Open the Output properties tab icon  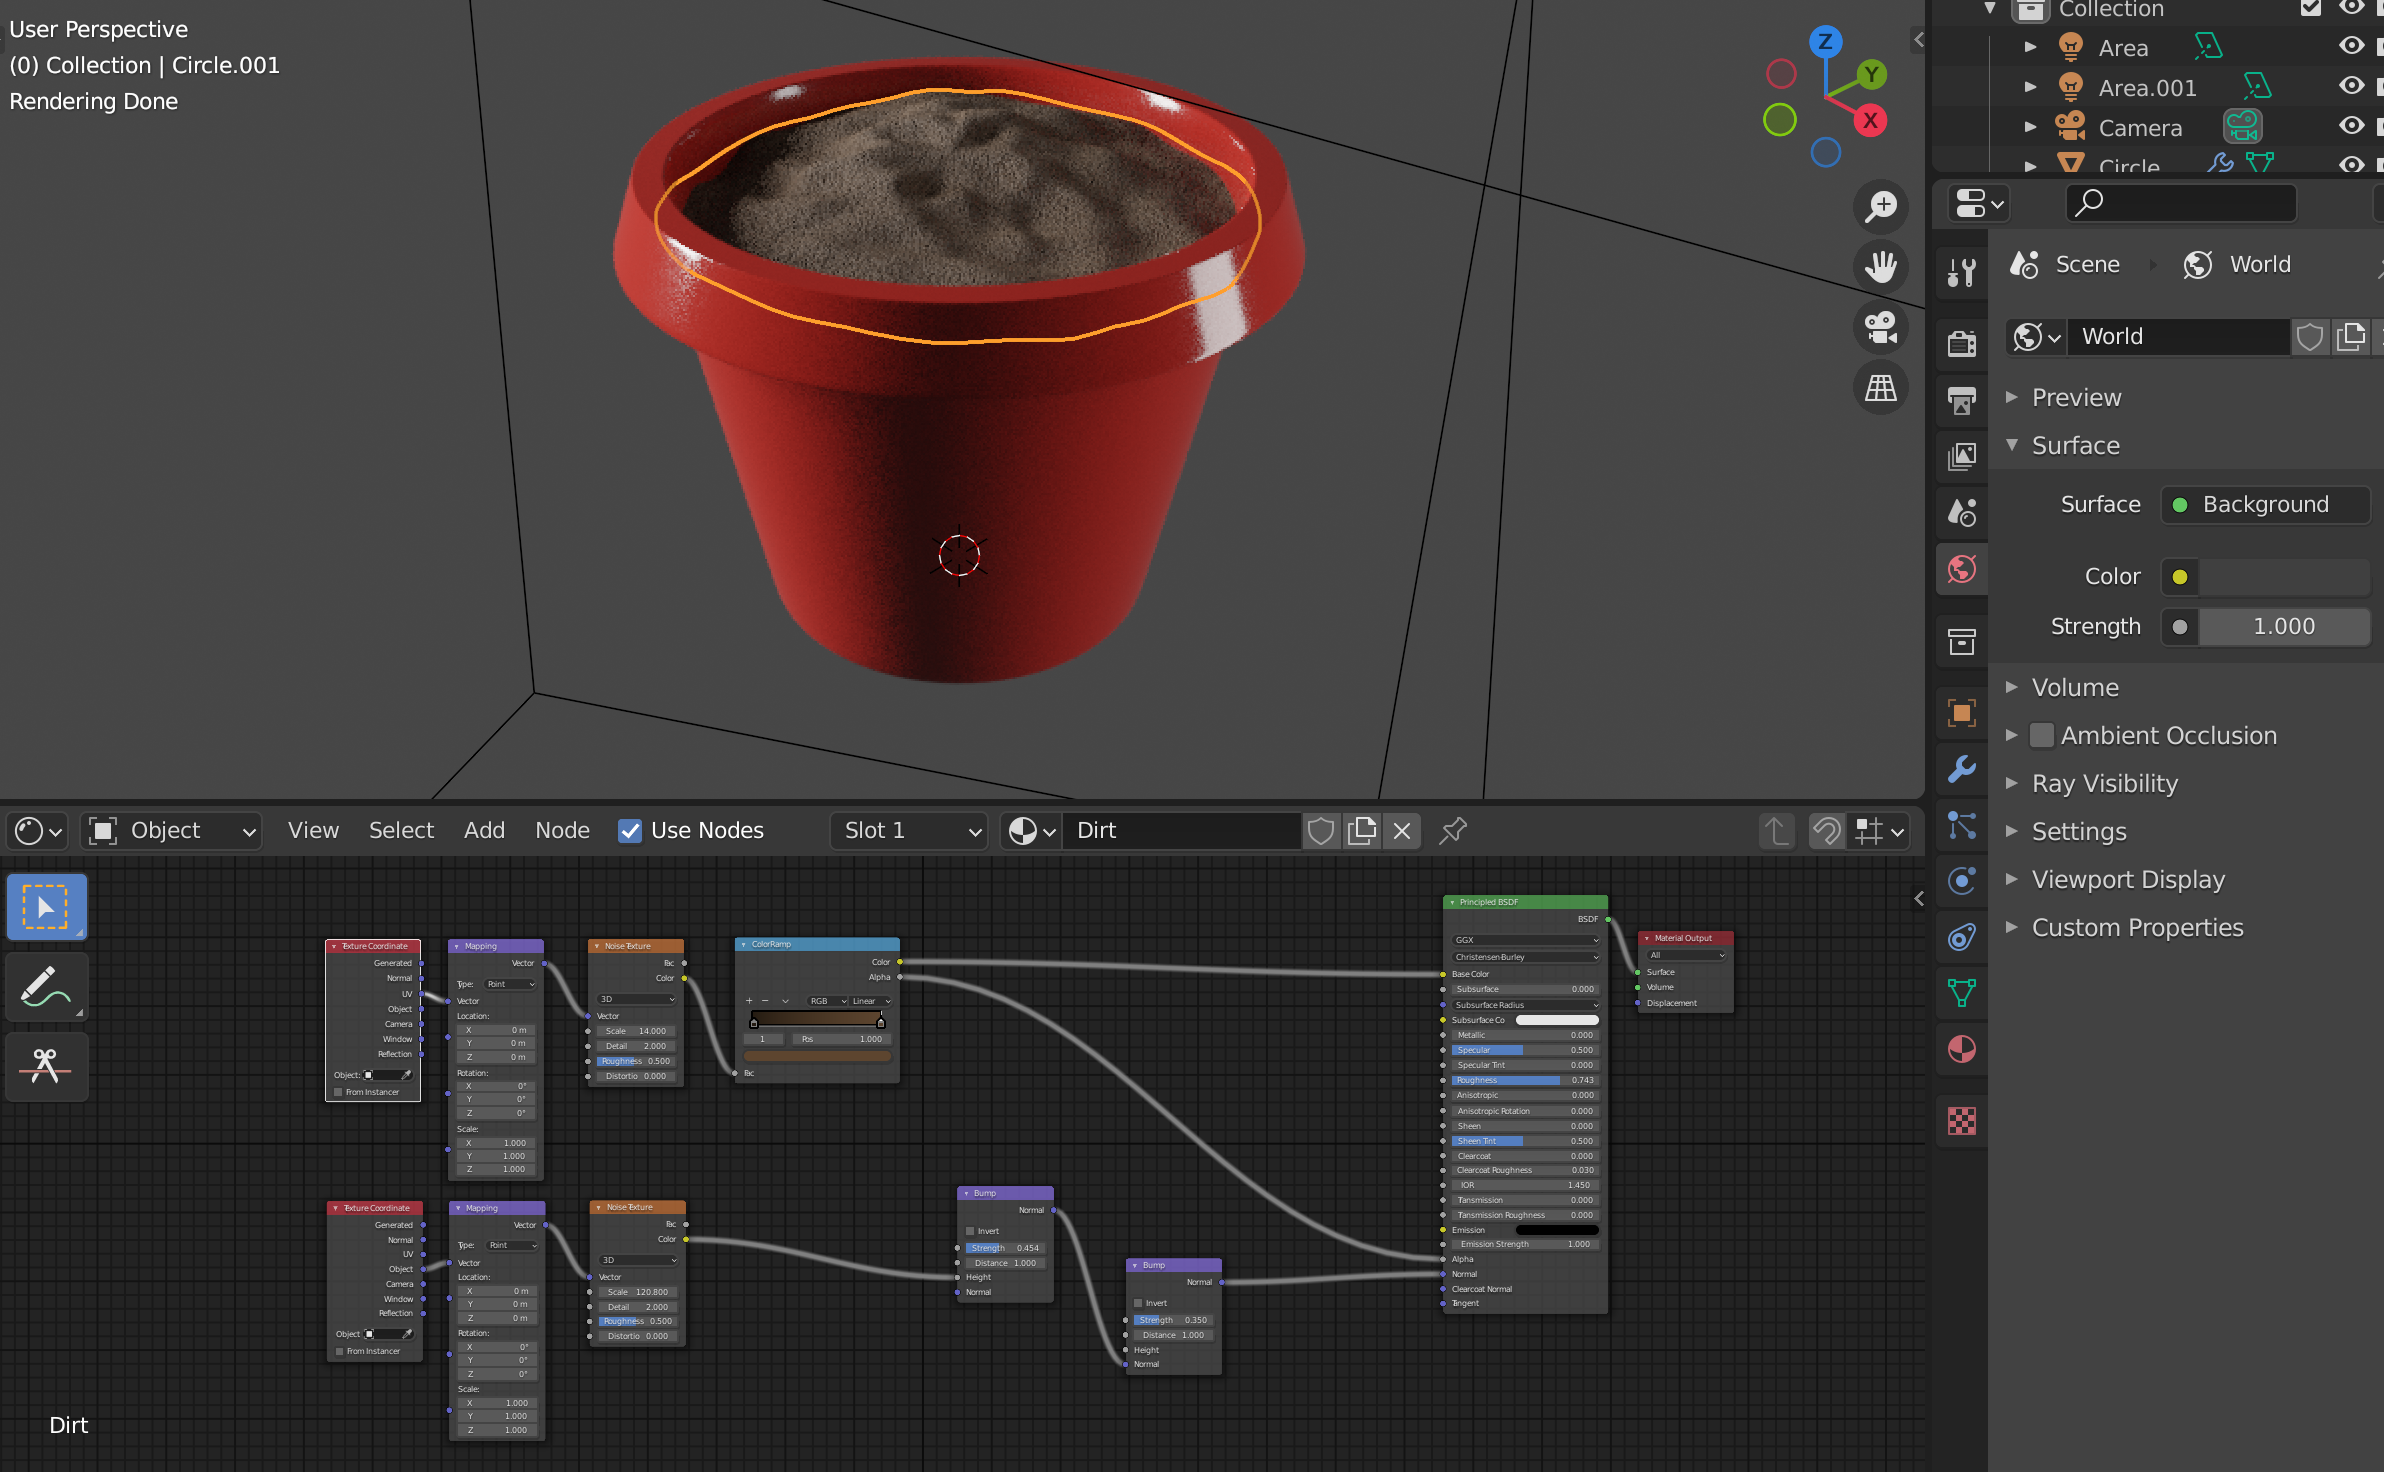pyautogui.click(x=1962, y=401)
